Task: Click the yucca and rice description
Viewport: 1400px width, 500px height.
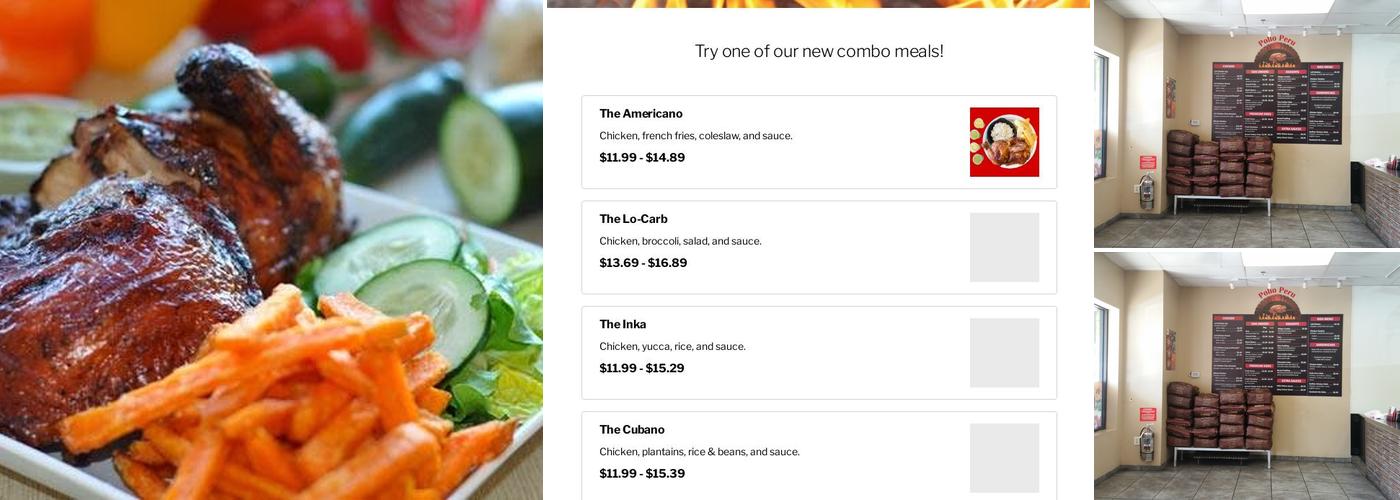Action: point(672,347)
